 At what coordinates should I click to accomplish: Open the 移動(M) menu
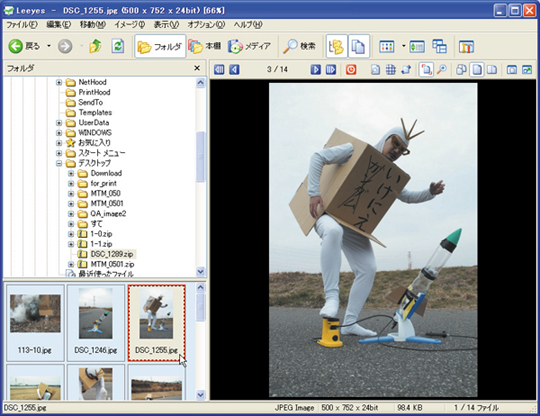[x=93, y=25]
